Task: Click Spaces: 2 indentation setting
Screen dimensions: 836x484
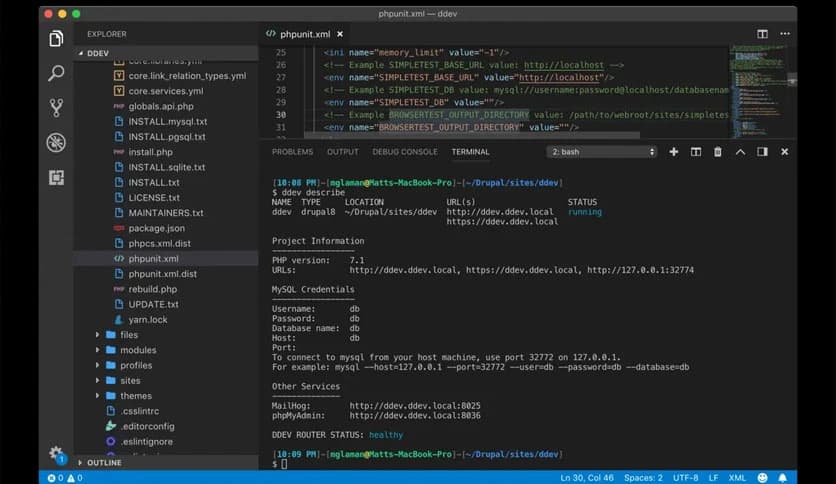Action: pyautogui.click(x=643, y=478)
